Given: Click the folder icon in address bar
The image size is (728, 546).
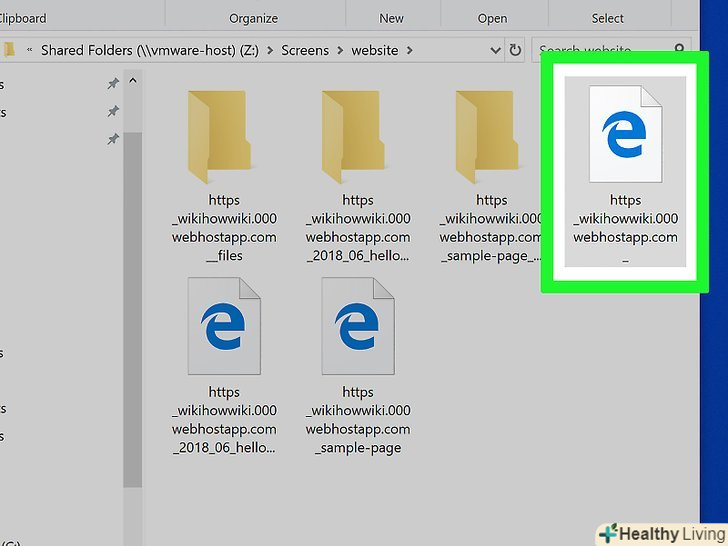Looking at the screenshot, I should [x=9, y=50].
